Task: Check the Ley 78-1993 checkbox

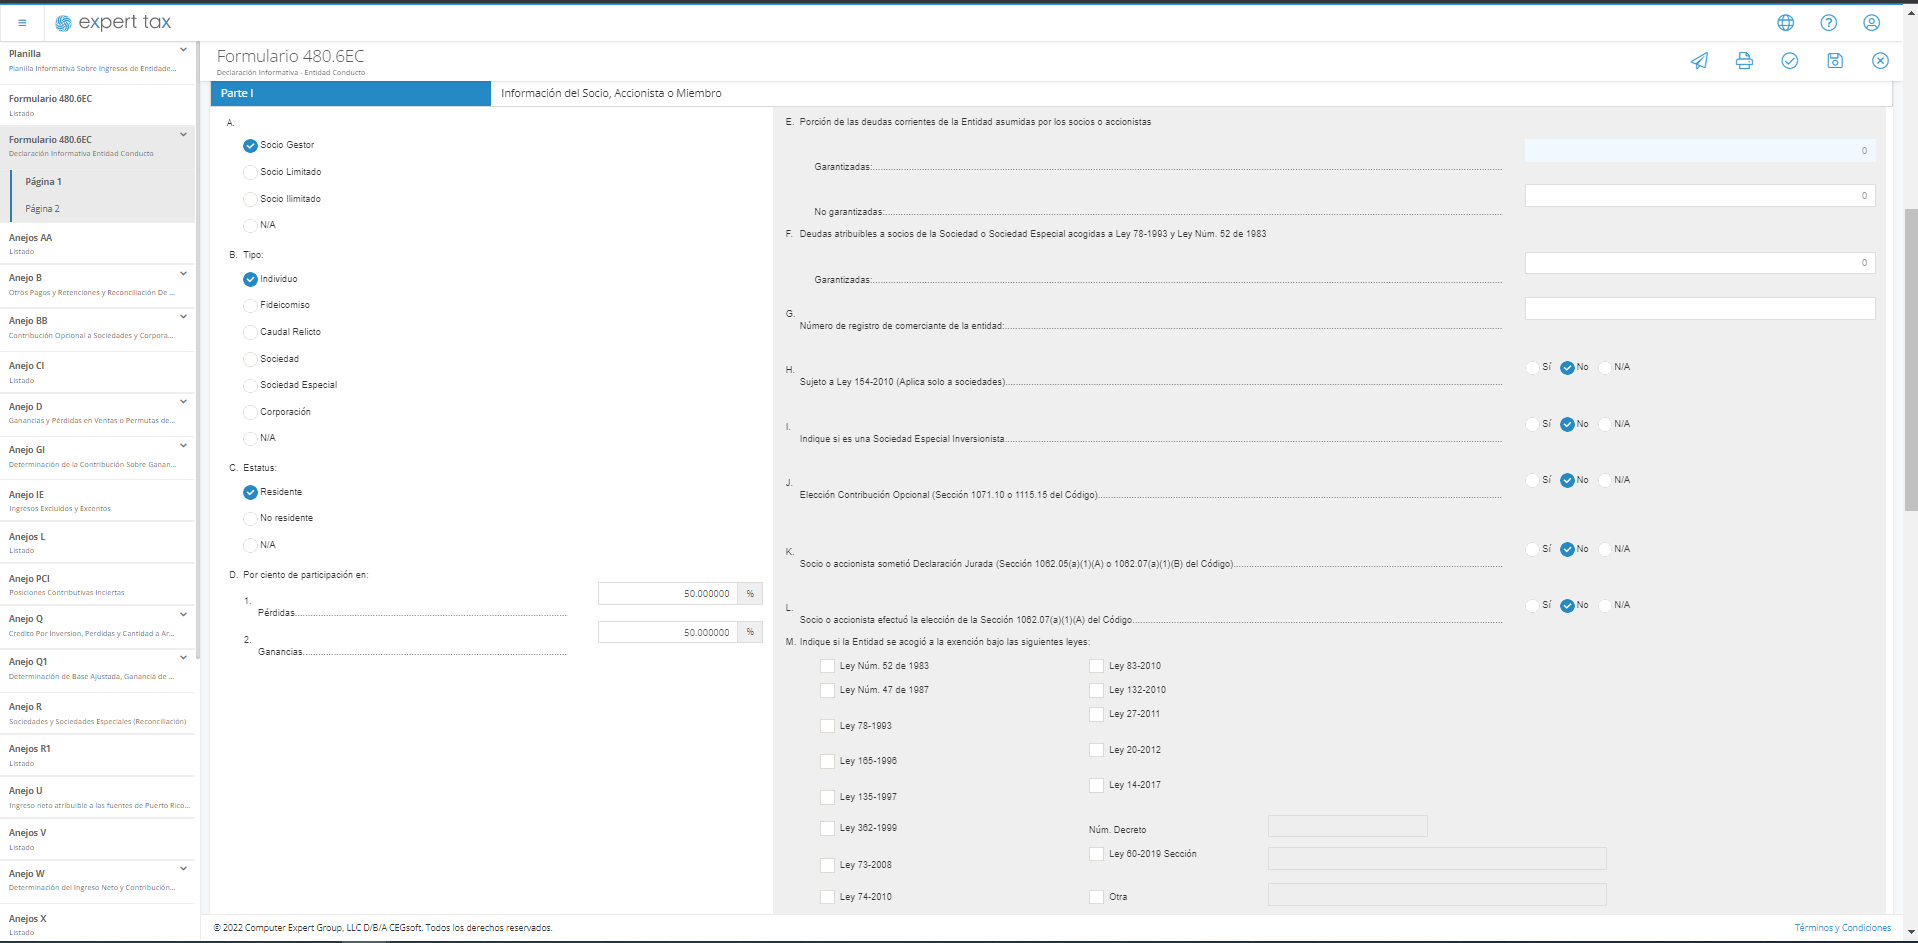Action: point(827,726)
